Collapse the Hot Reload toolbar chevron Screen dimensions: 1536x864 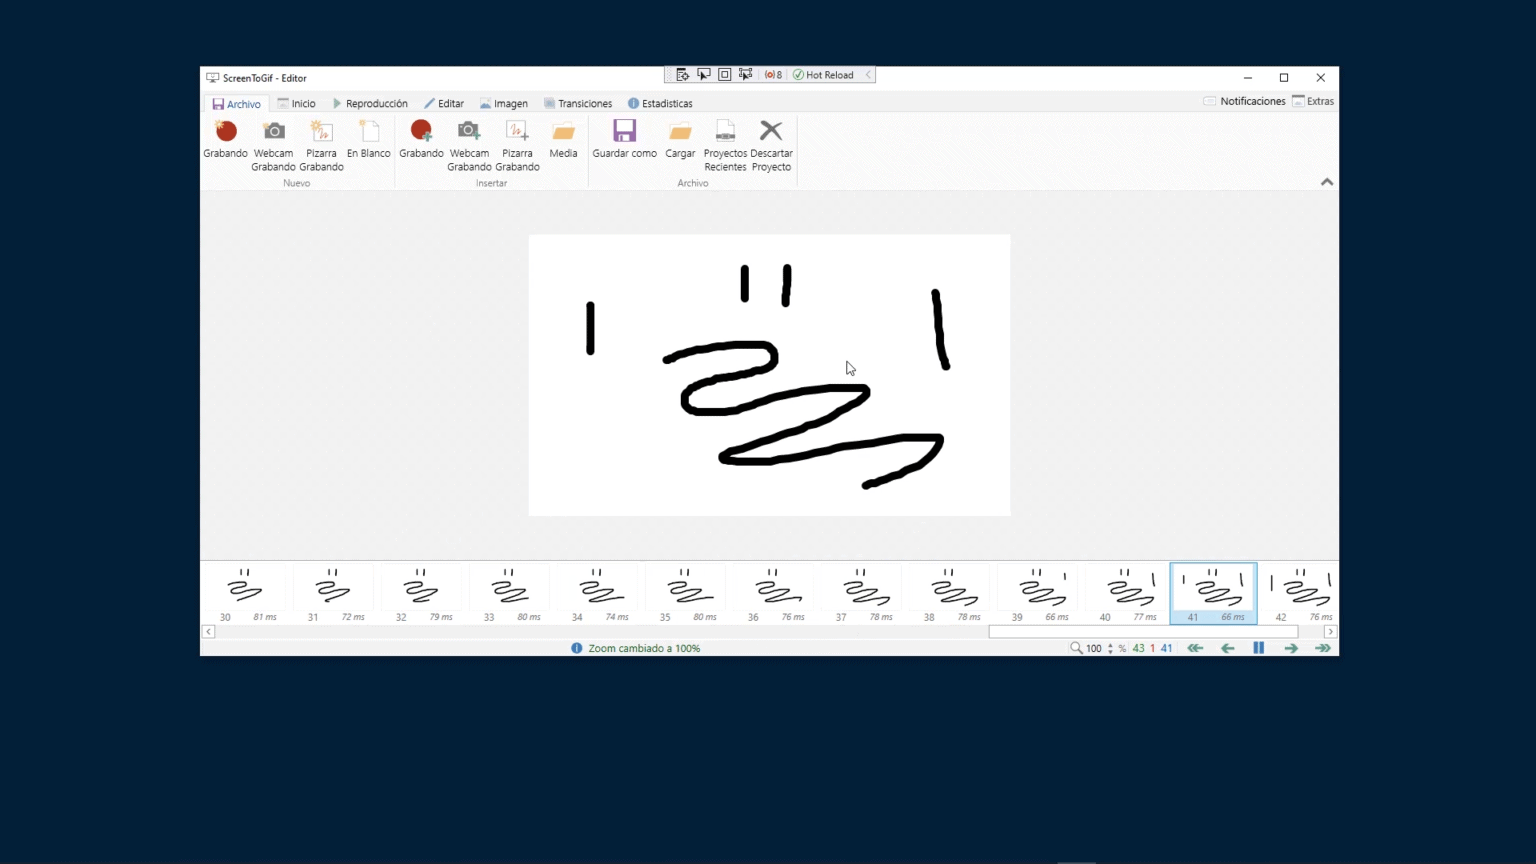(866, 74)
